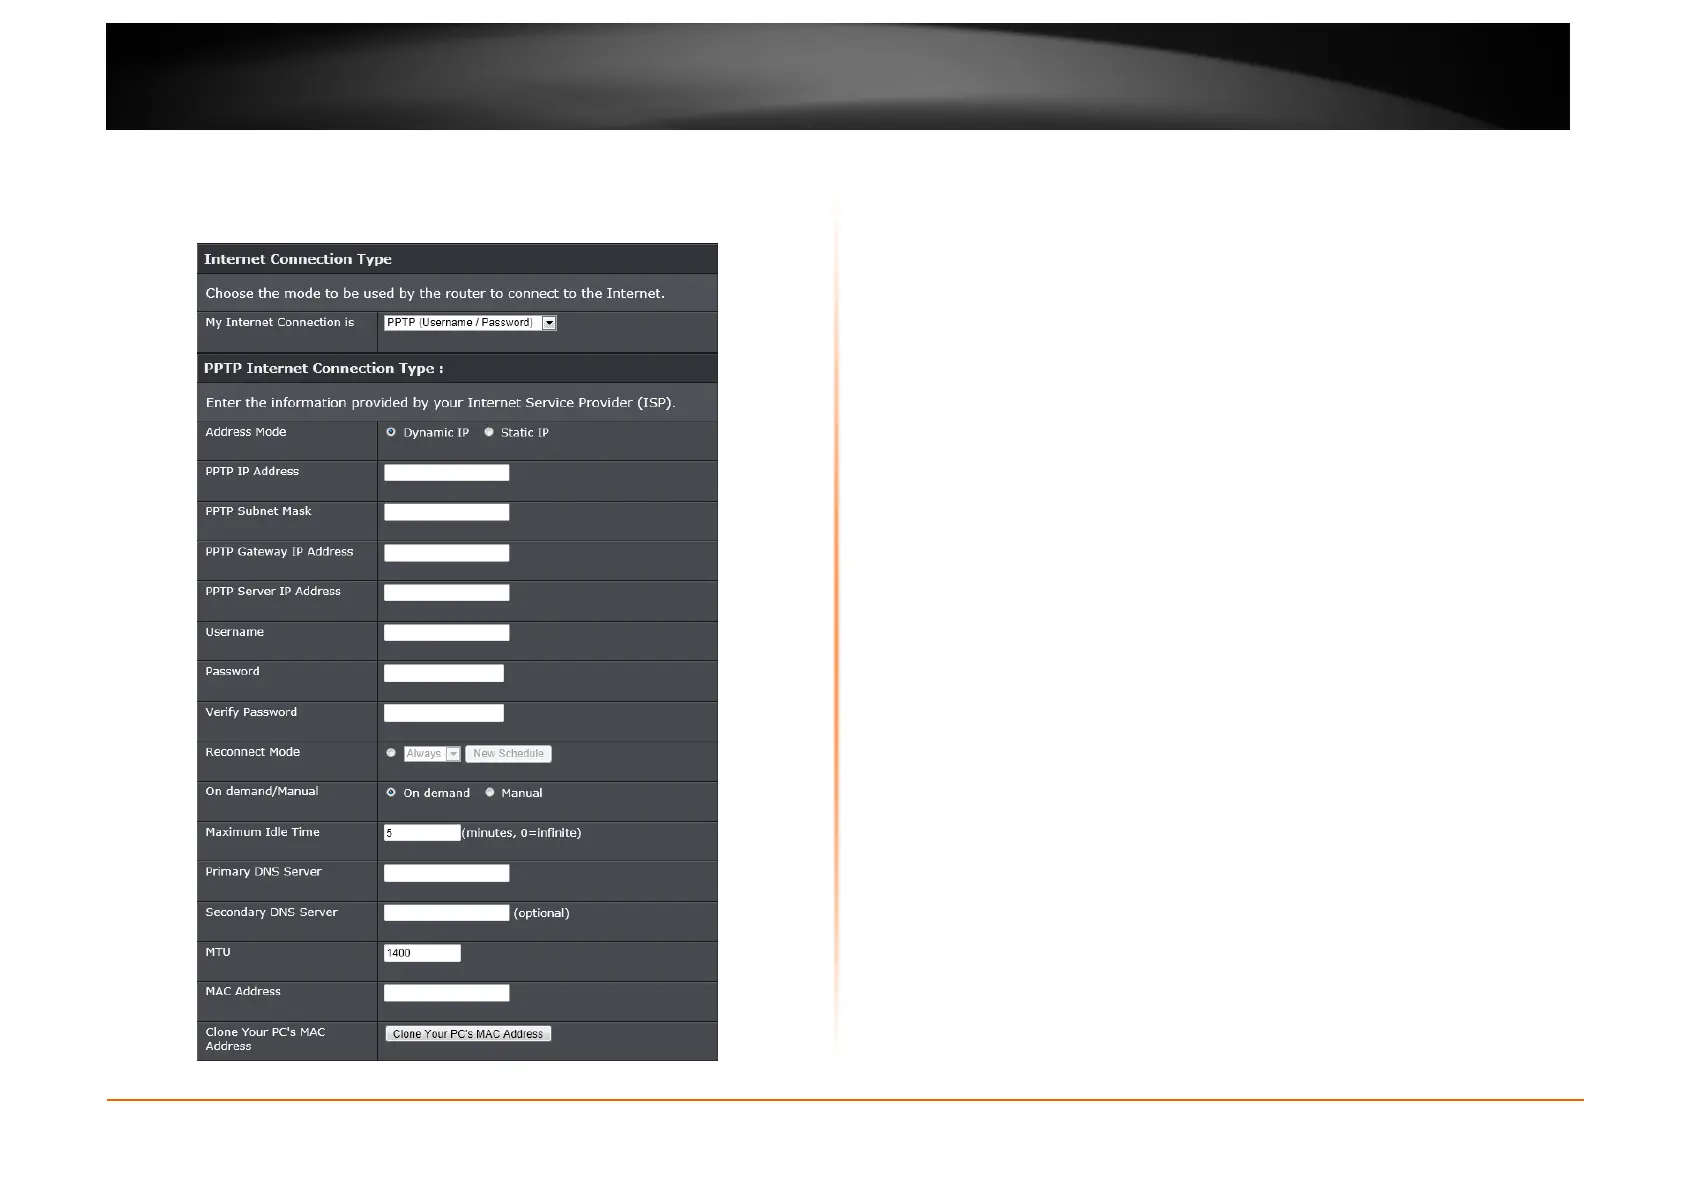Click the Secondary DNS Server field
Screen dimensions: 1684x1190
447,913
